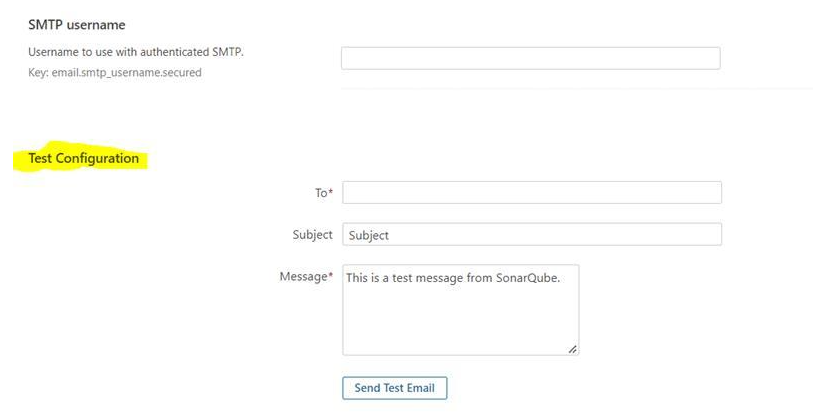Click the To* field label

click(324, 193)
